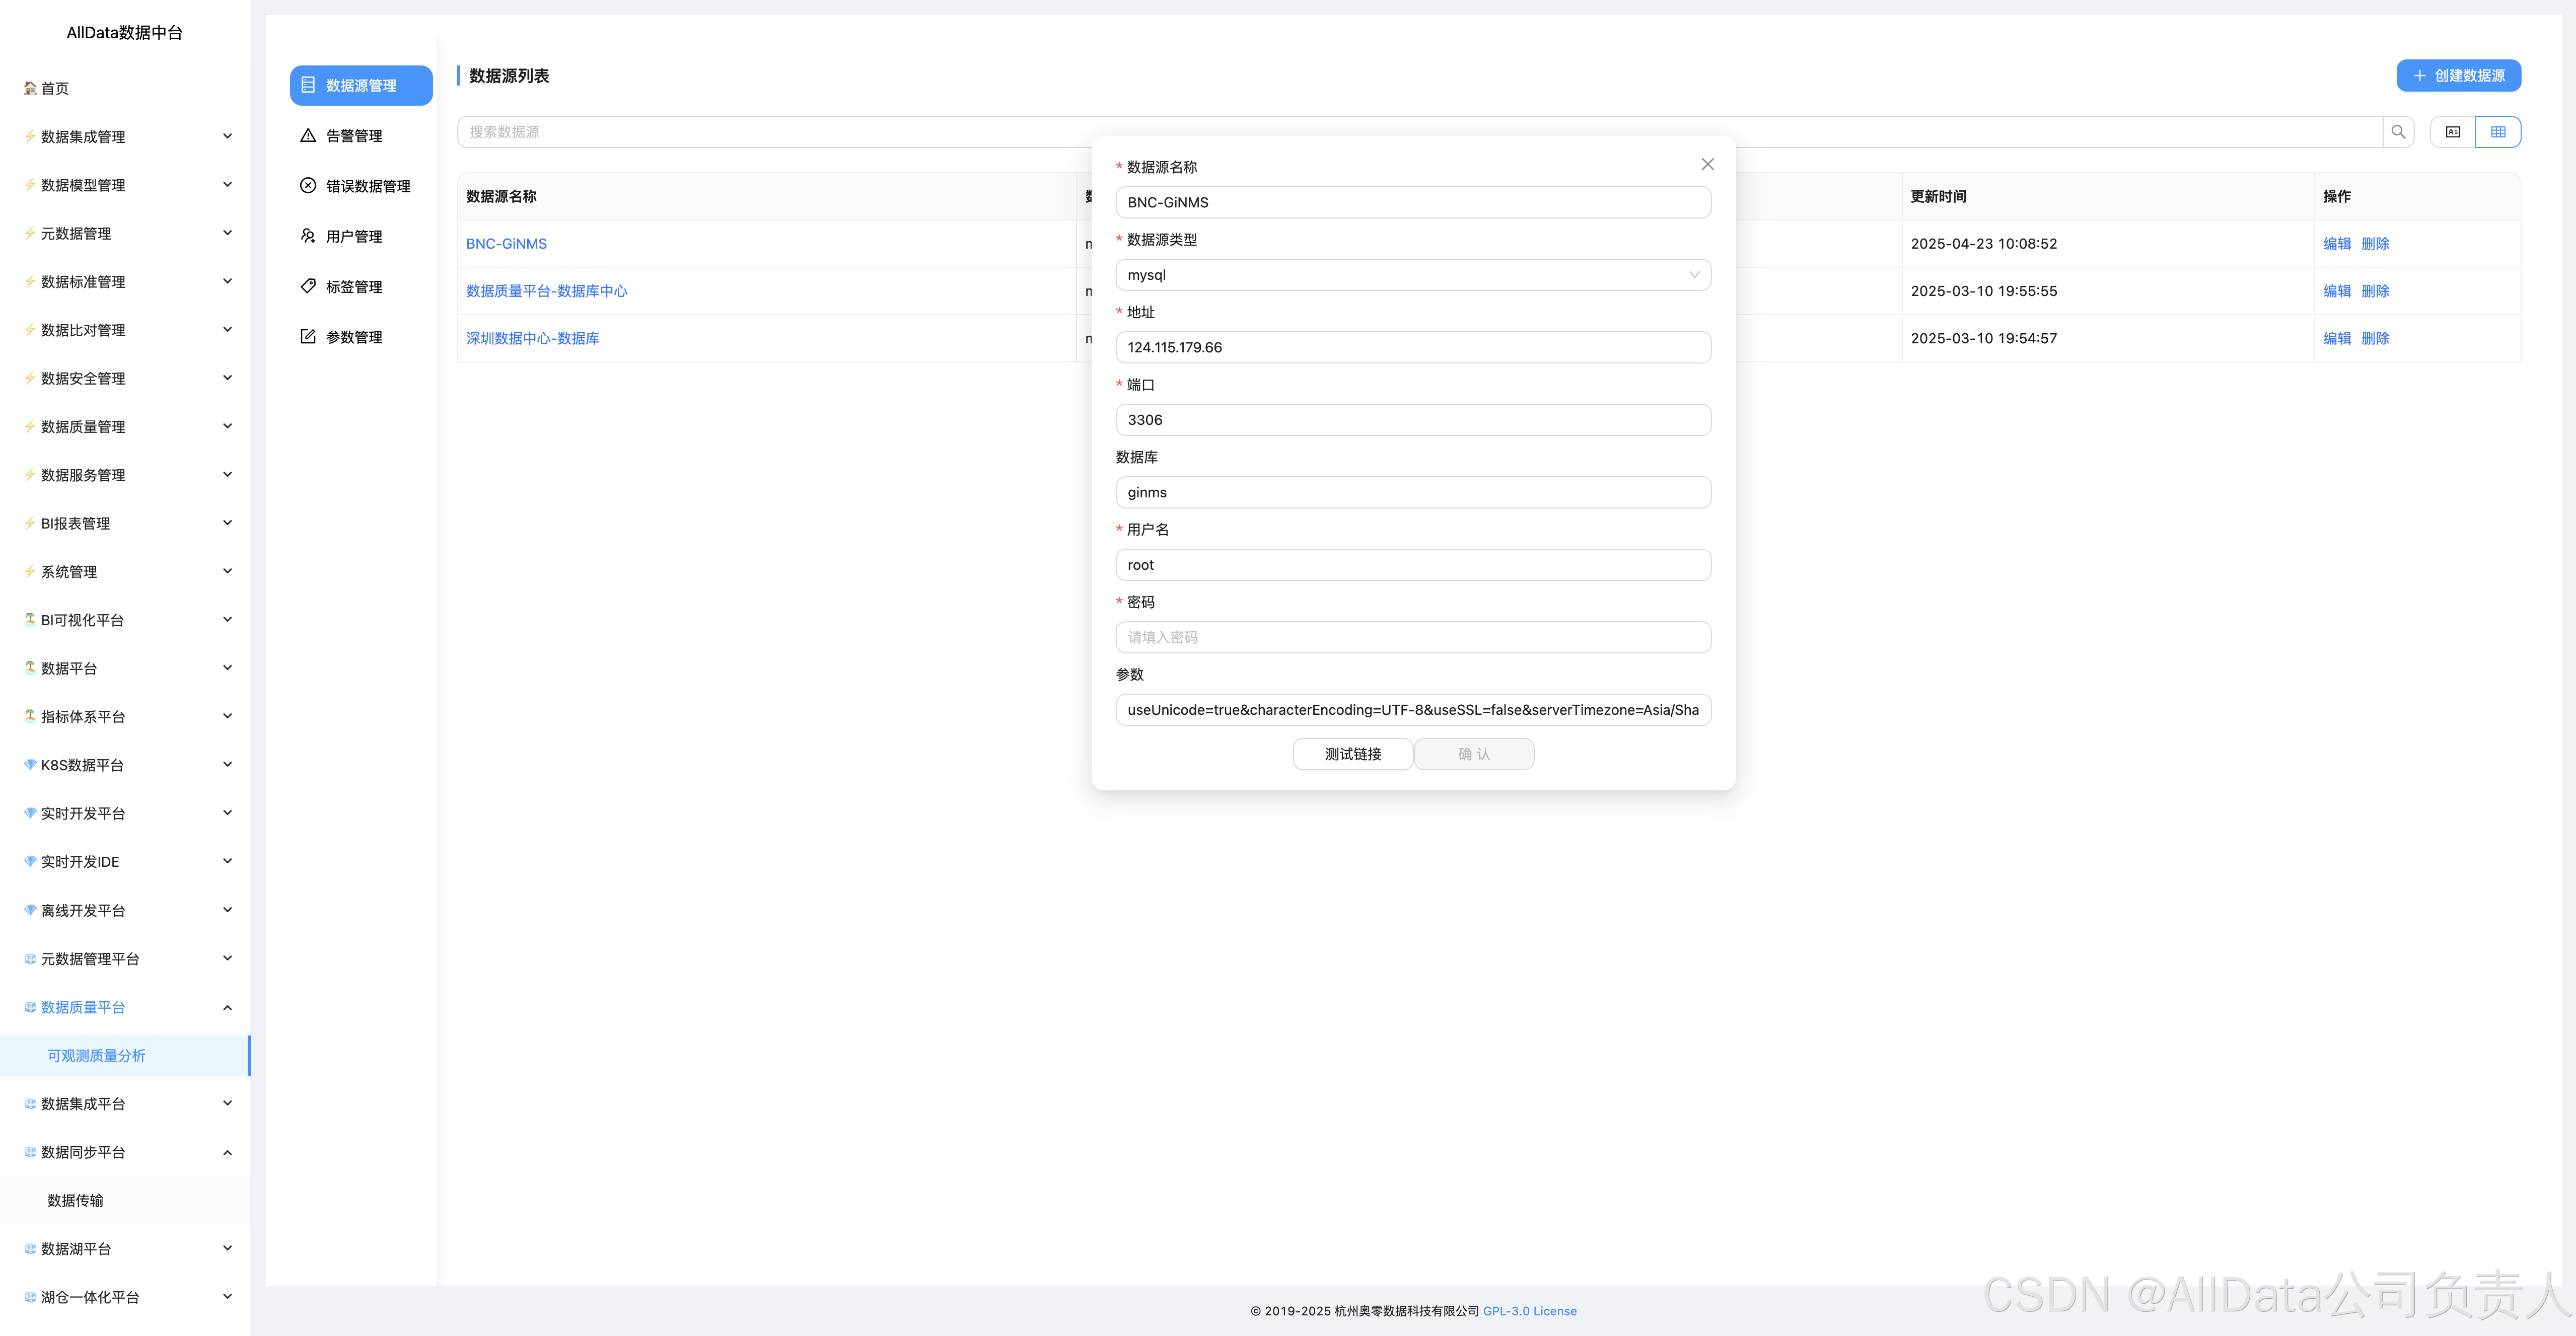This screenshot has width=2576, height=1336.
Task: Open 标签管理 section
Action: [x=361, y=287]
